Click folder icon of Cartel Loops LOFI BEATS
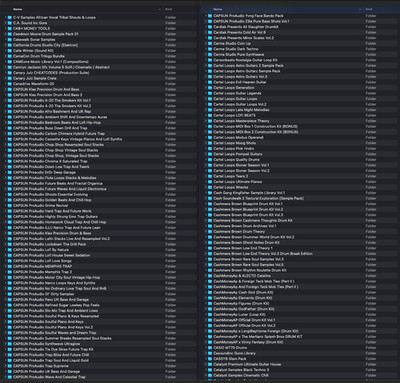The image size is (400, 383). pos(210,115)
